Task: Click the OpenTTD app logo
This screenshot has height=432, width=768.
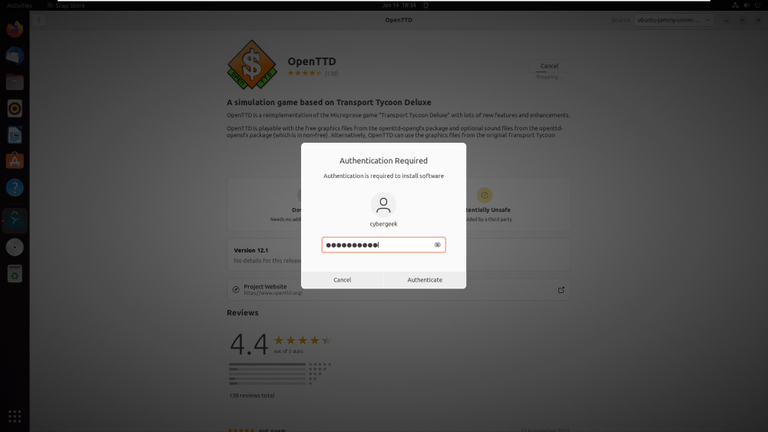Action: pos(252,65)
